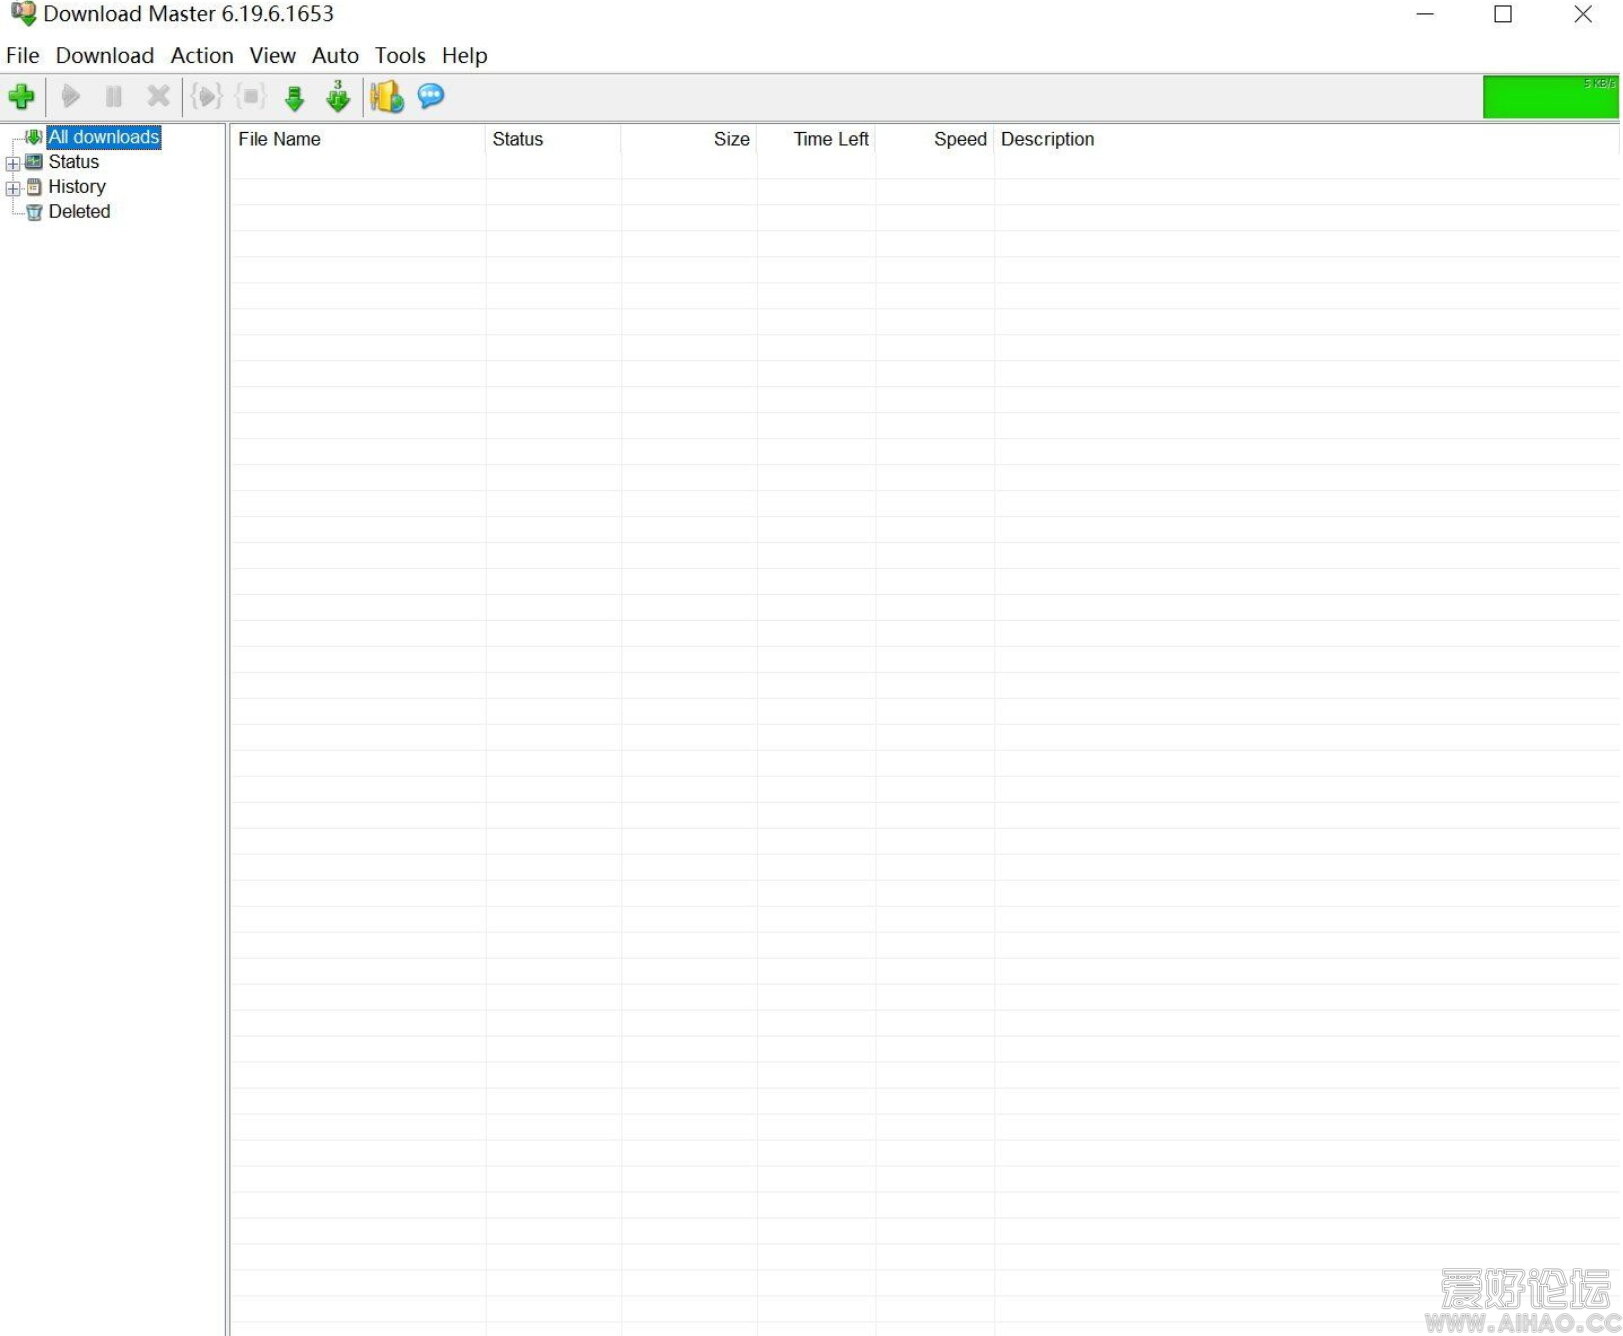Click the Pause download toolbar icon
The width and height of the screenshot is (1623, 1336).
[x=114, y=97]
